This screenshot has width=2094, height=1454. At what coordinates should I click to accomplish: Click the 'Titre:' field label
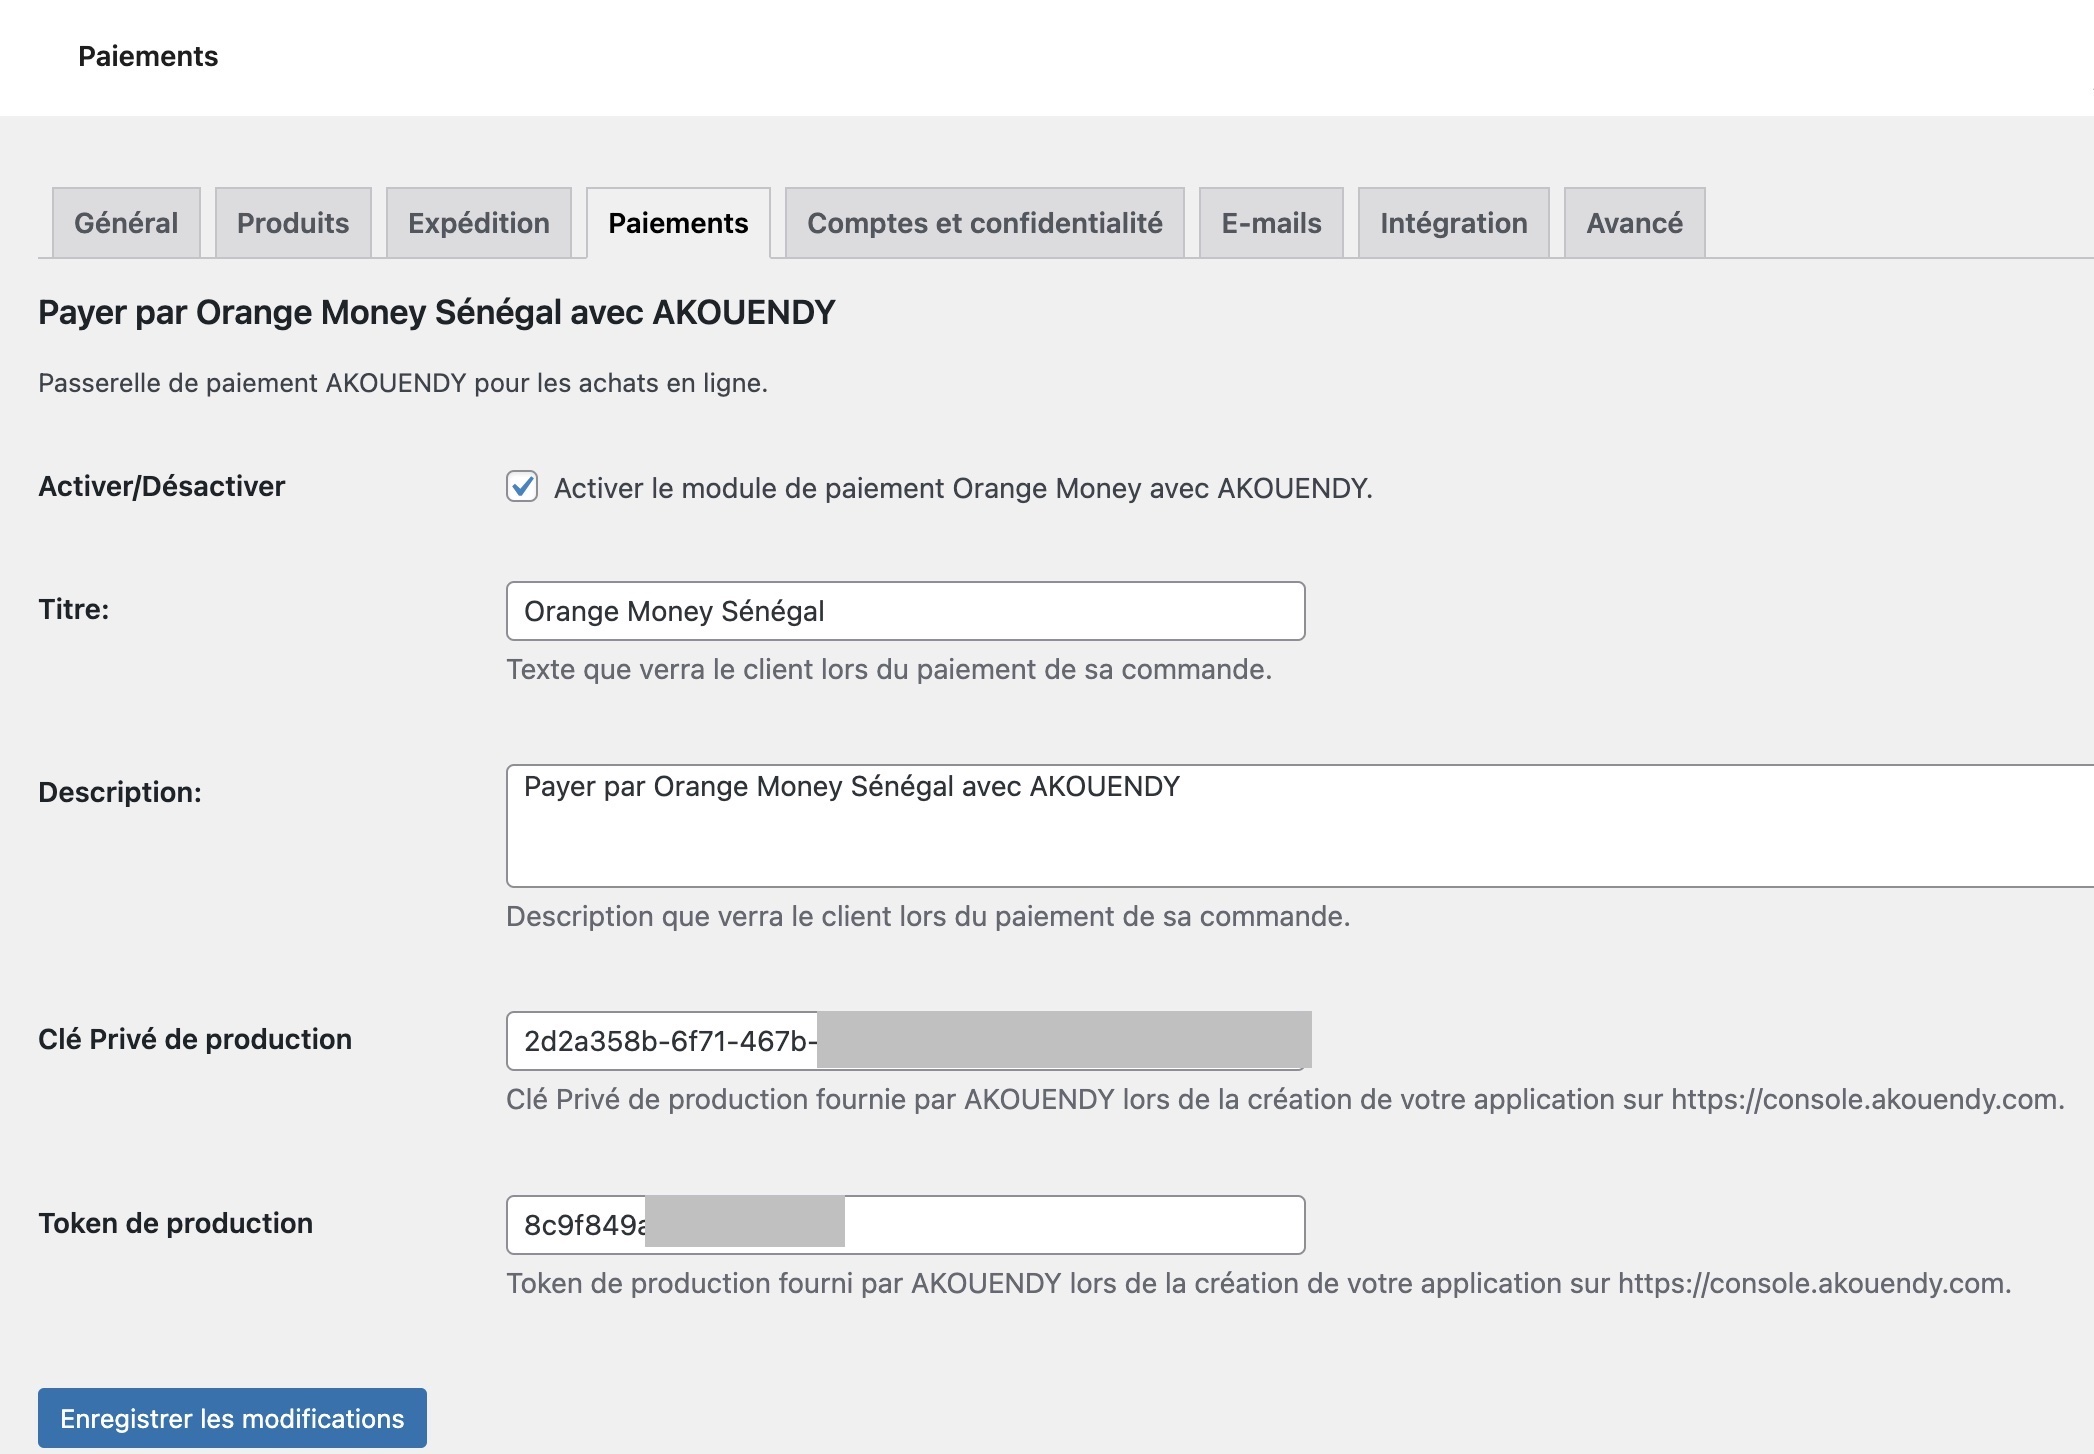(73, 610)
